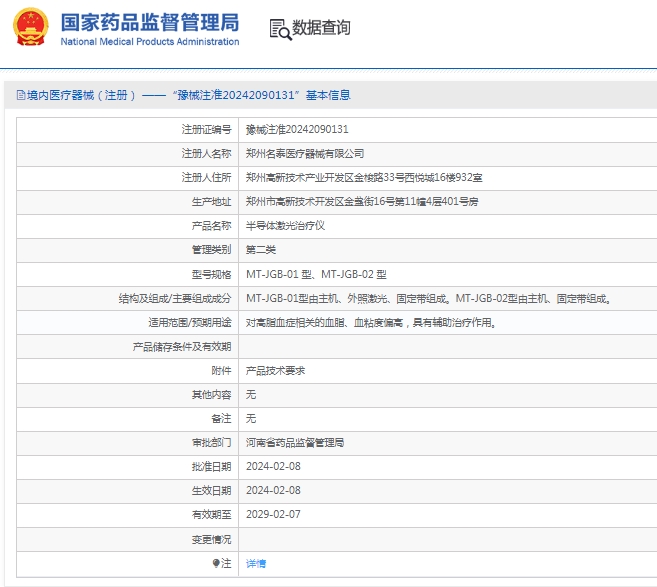Click the document icon beside 境内医疗器械

pyautogui.click(x=21, y=95)
